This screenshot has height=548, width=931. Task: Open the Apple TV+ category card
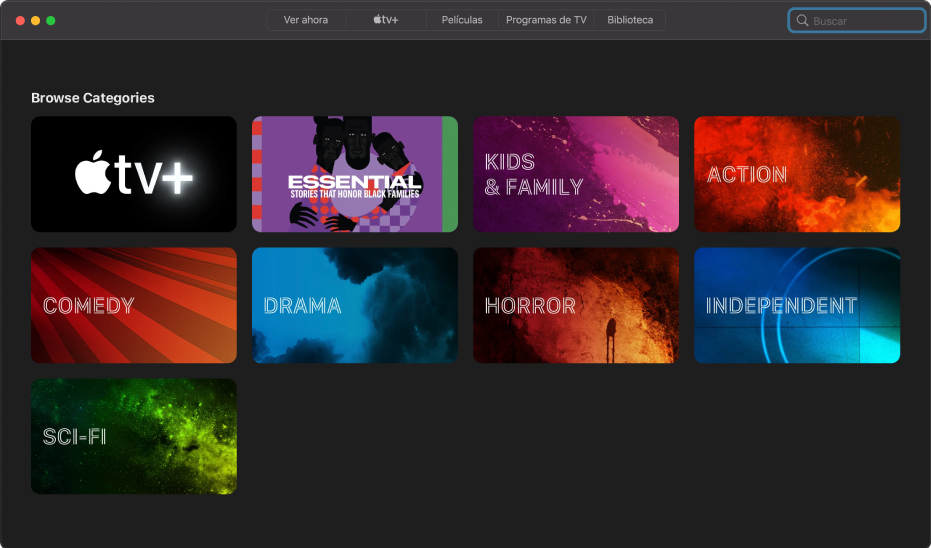pyautogui.click(x=134, y=174)
